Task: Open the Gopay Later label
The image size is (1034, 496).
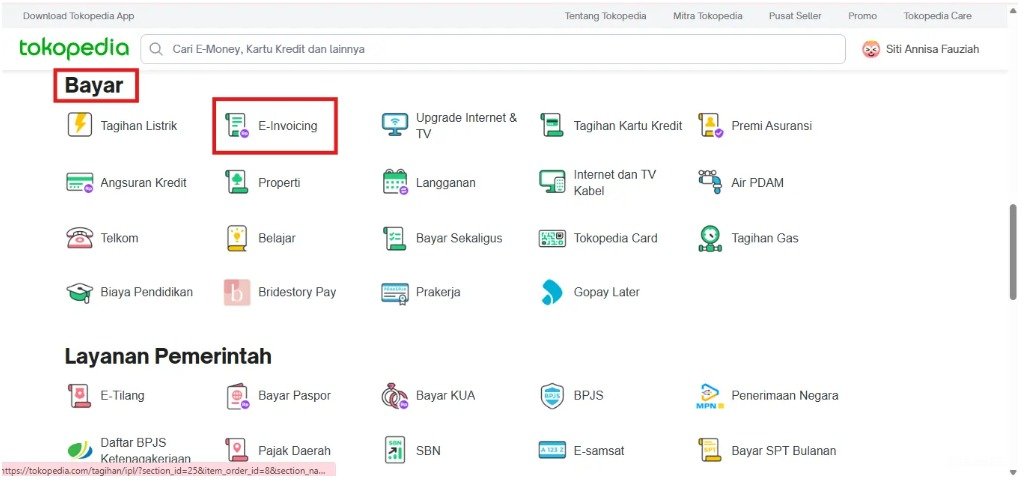Action: point(607,292)
